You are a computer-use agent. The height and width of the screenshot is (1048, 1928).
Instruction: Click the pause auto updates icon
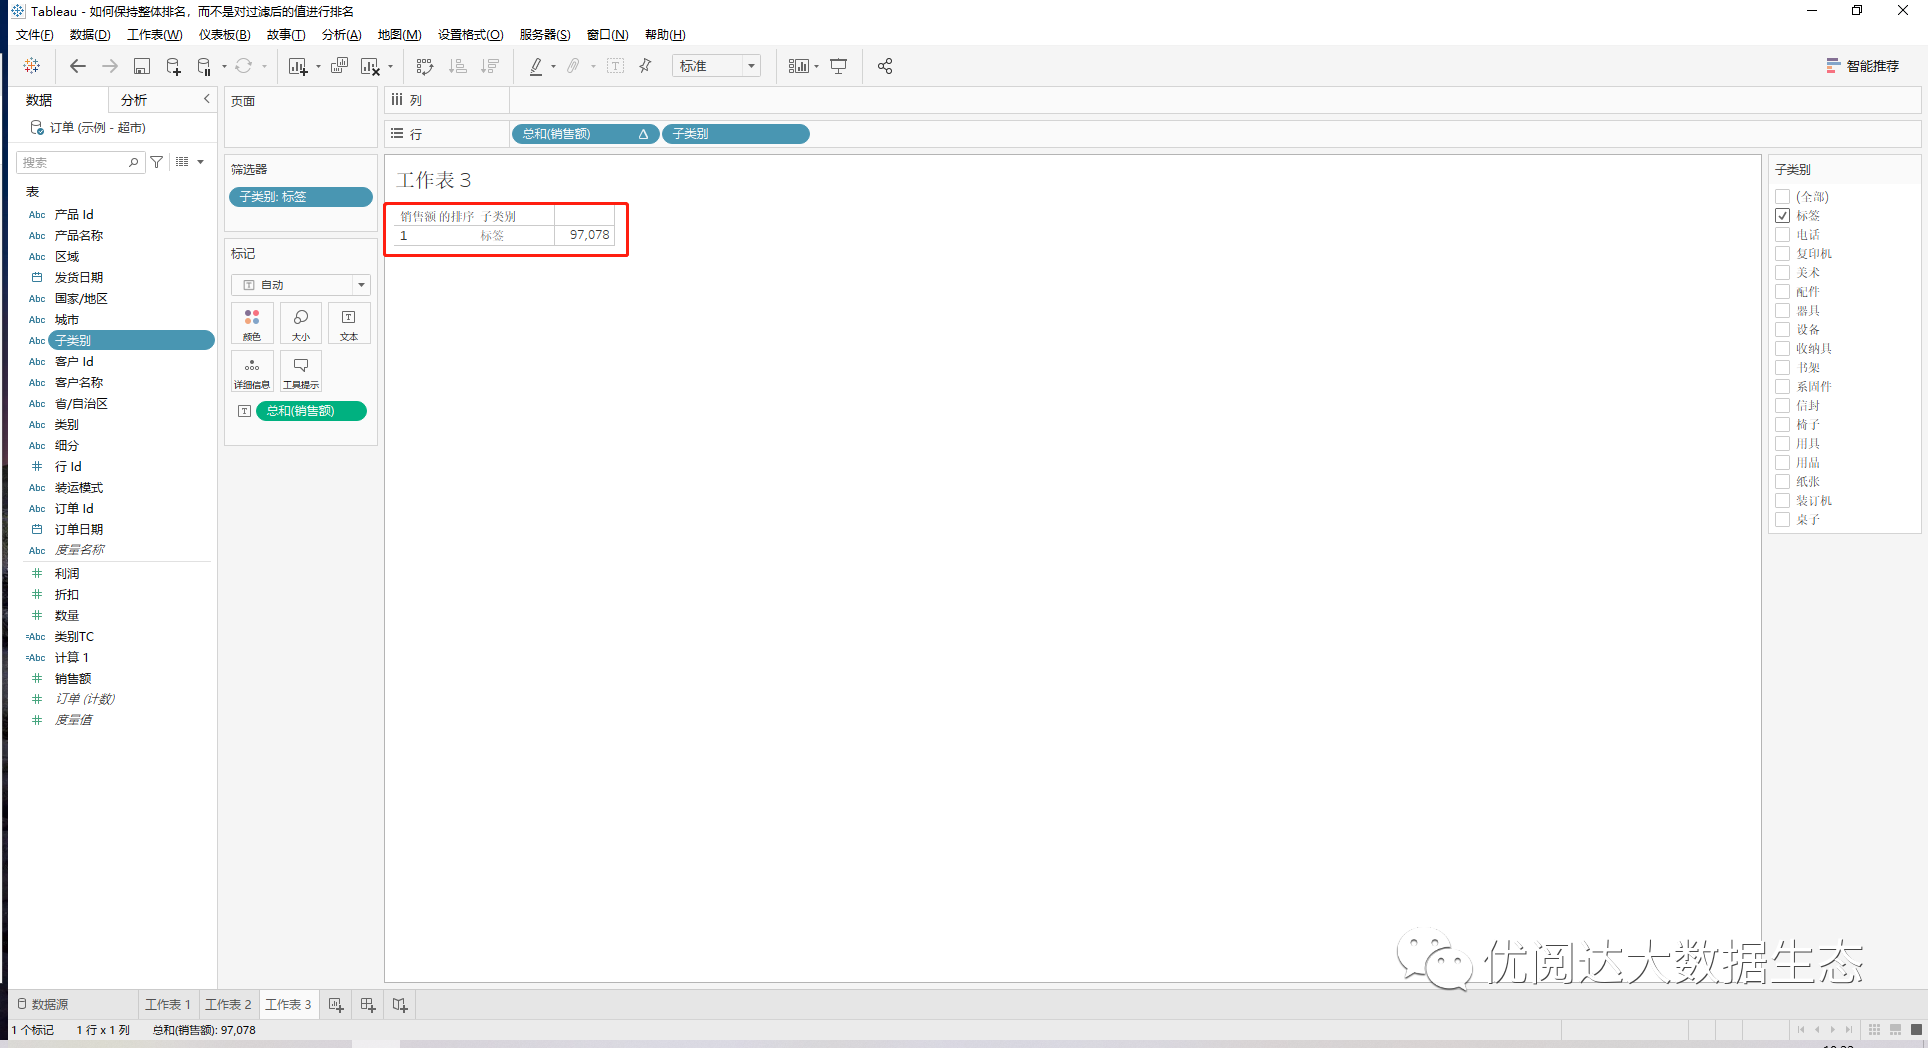point(204,66)
